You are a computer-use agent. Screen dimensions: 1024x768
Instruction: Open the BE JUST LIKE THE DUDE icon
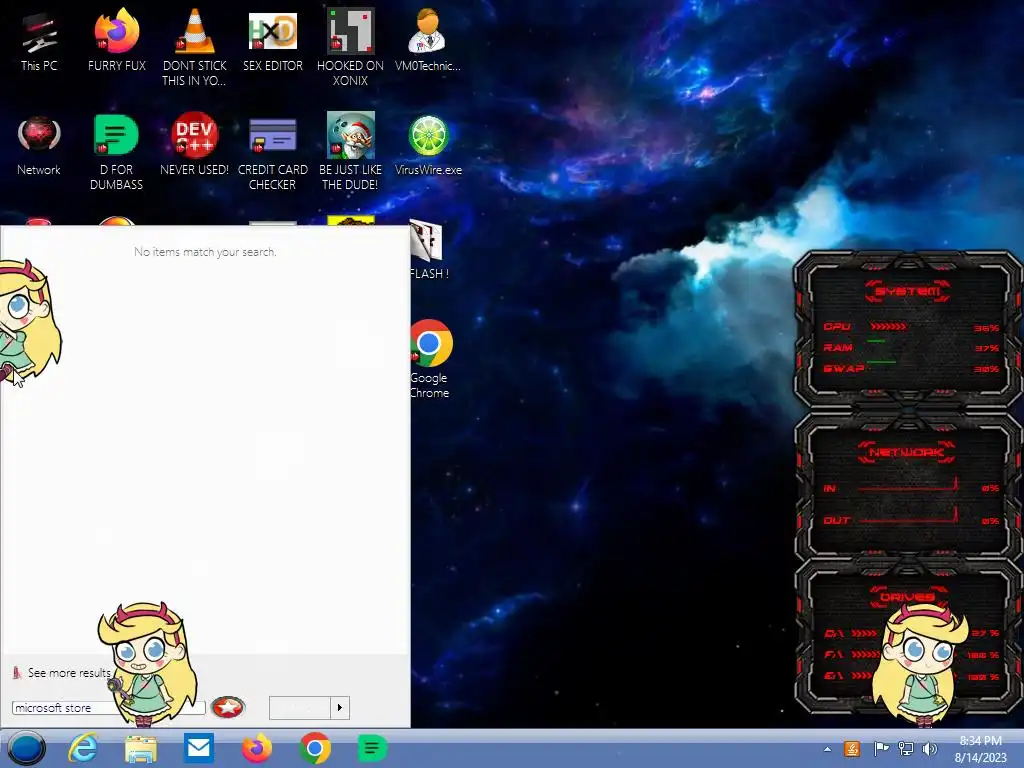pos(350,152)
